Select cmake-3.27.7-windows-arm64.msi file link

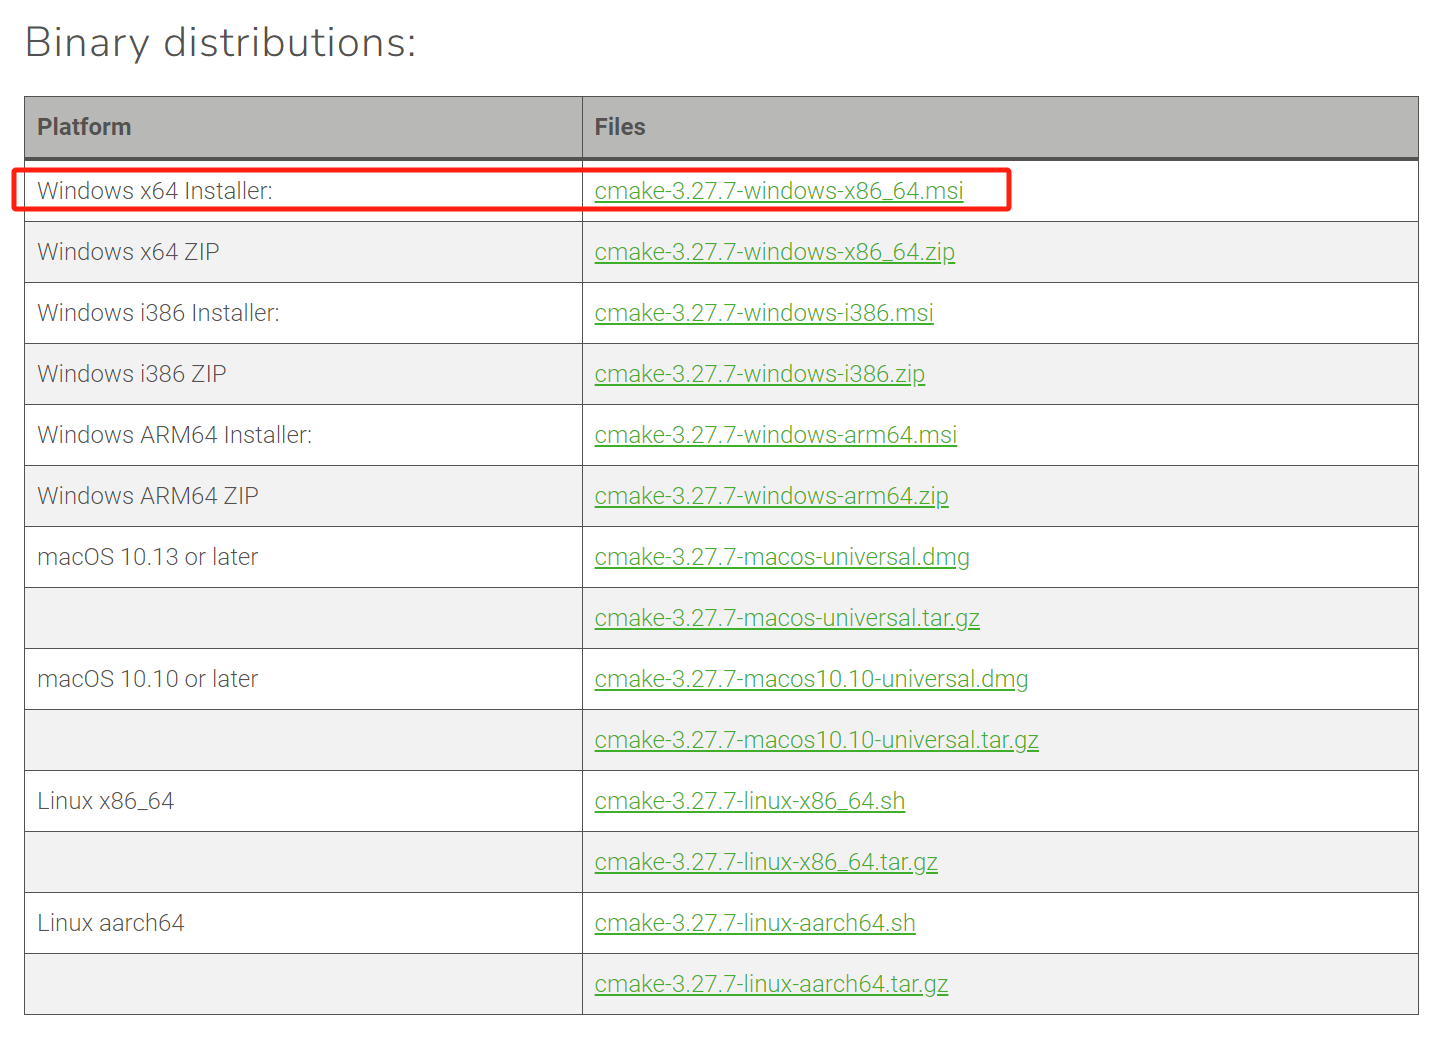point(776,435)
